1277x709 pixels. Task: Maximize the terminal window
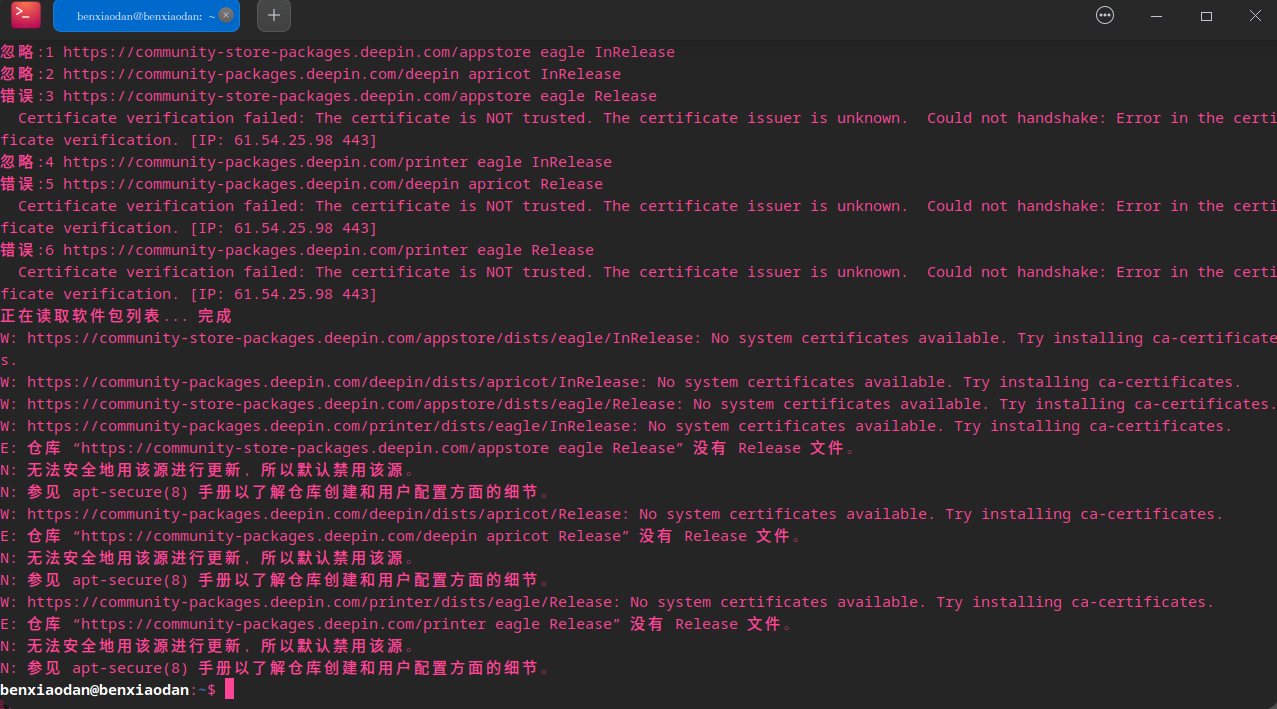1206,16
